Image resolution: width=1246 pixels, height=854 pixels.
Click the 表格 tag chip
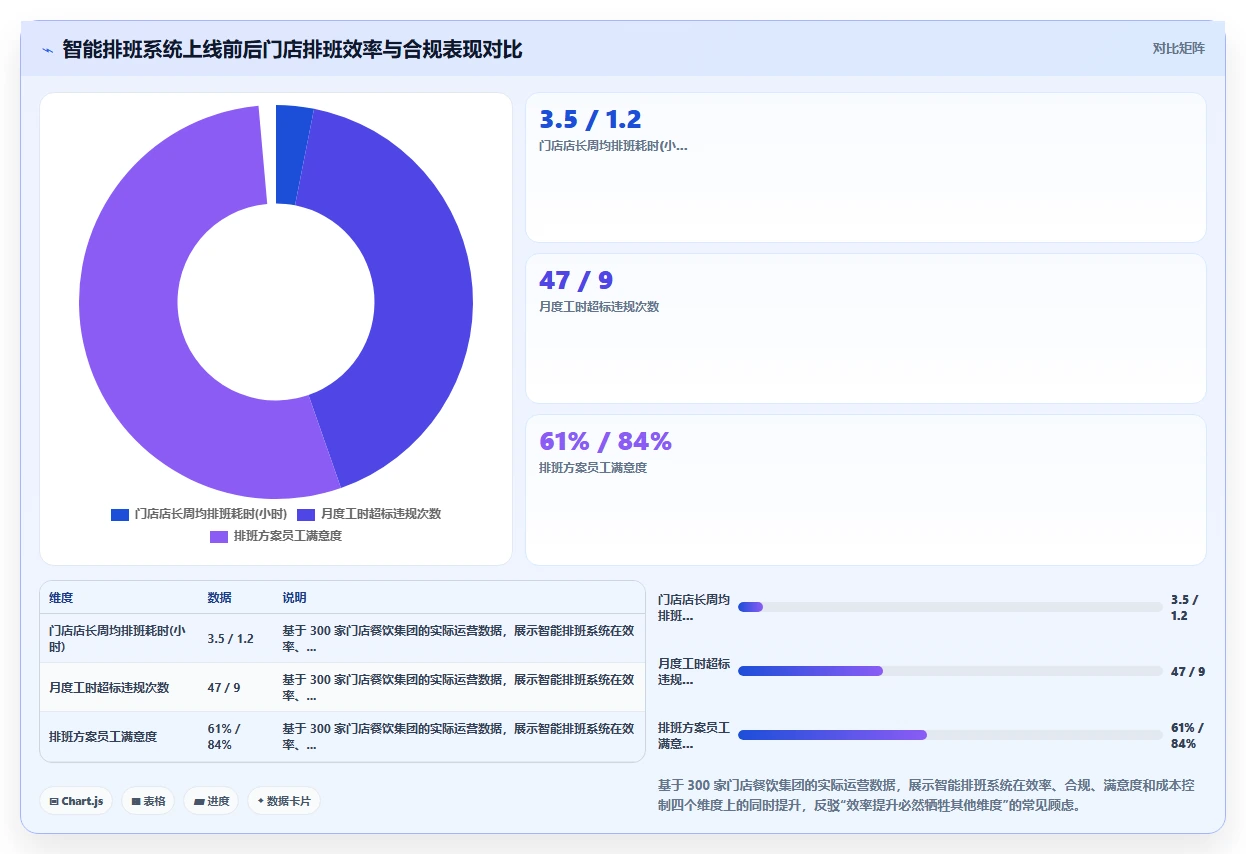pyautogui.click(x=149, y=801)
